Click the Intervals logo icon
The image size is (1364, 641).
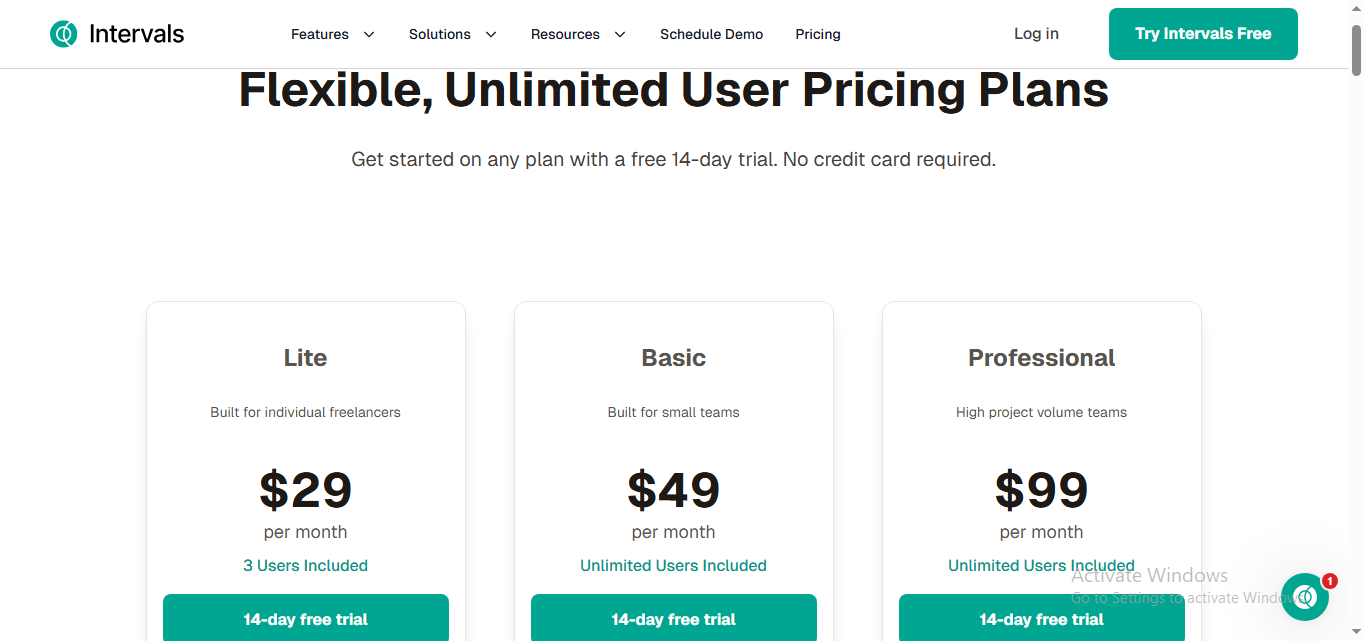point(63,34)
